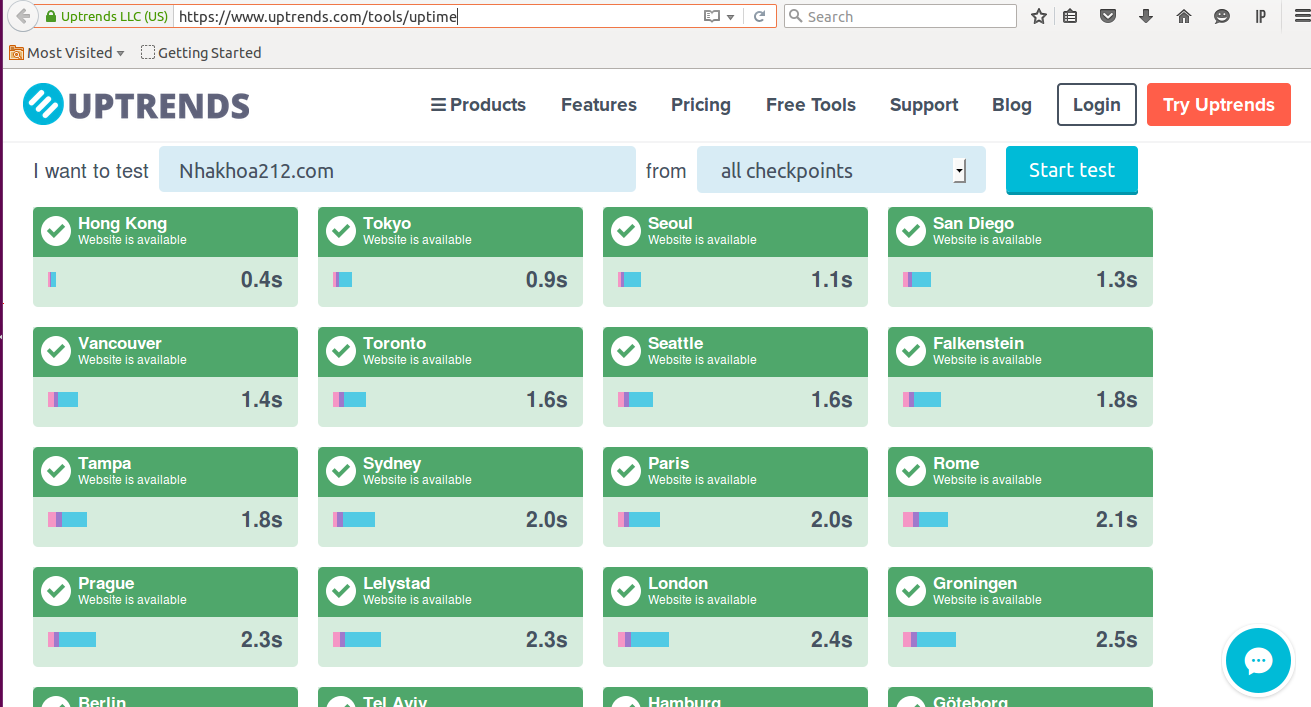Screen dimensions: 1311x707
Task: Open downloads arrow icon
Action: [x=1146, y=16]
